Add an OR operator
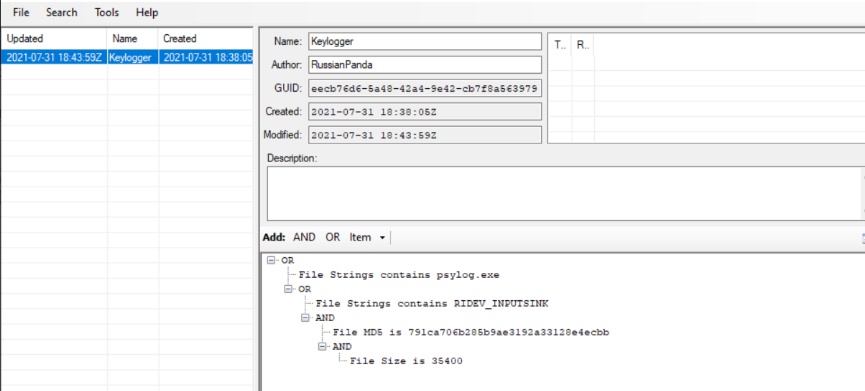 (333, 238)
